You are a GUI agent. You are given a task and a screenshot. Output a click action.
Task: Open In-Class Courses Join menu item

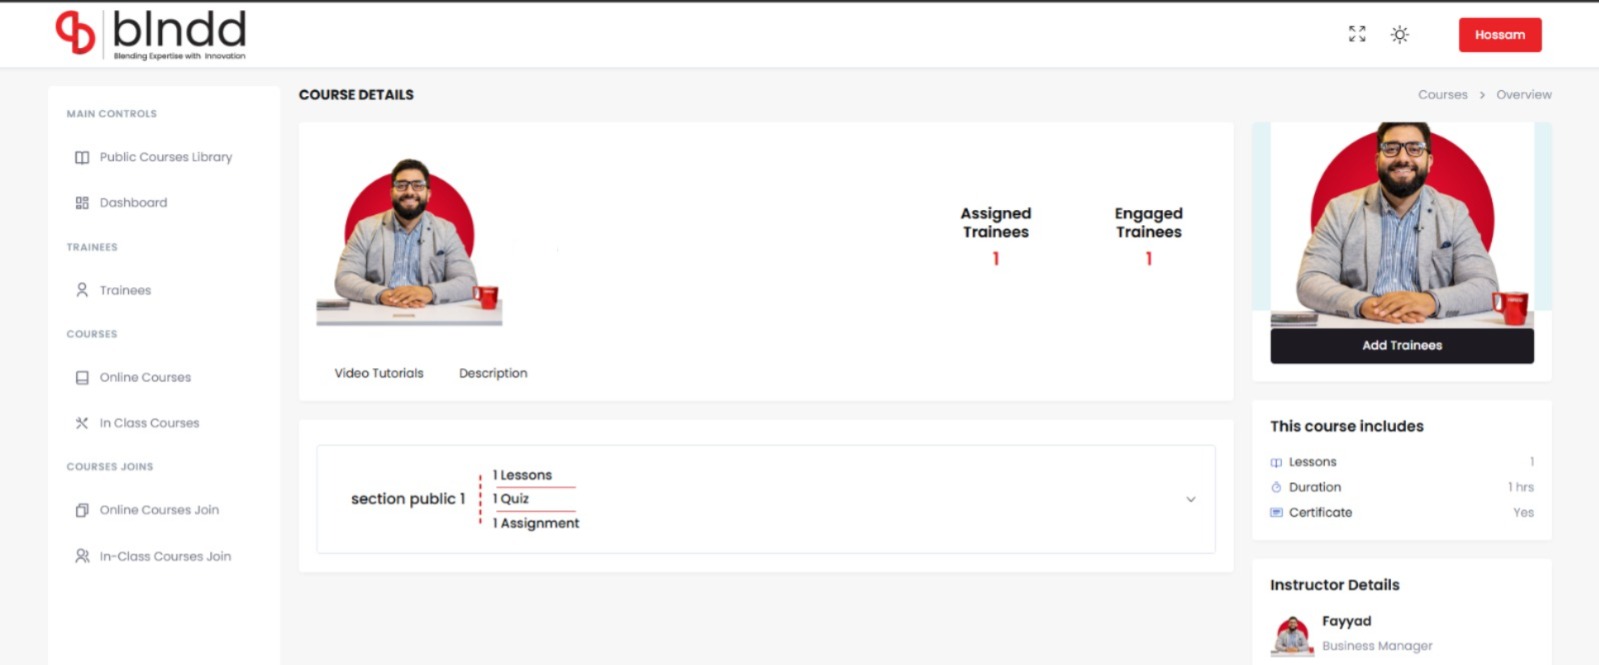click(x=165, y=556)
